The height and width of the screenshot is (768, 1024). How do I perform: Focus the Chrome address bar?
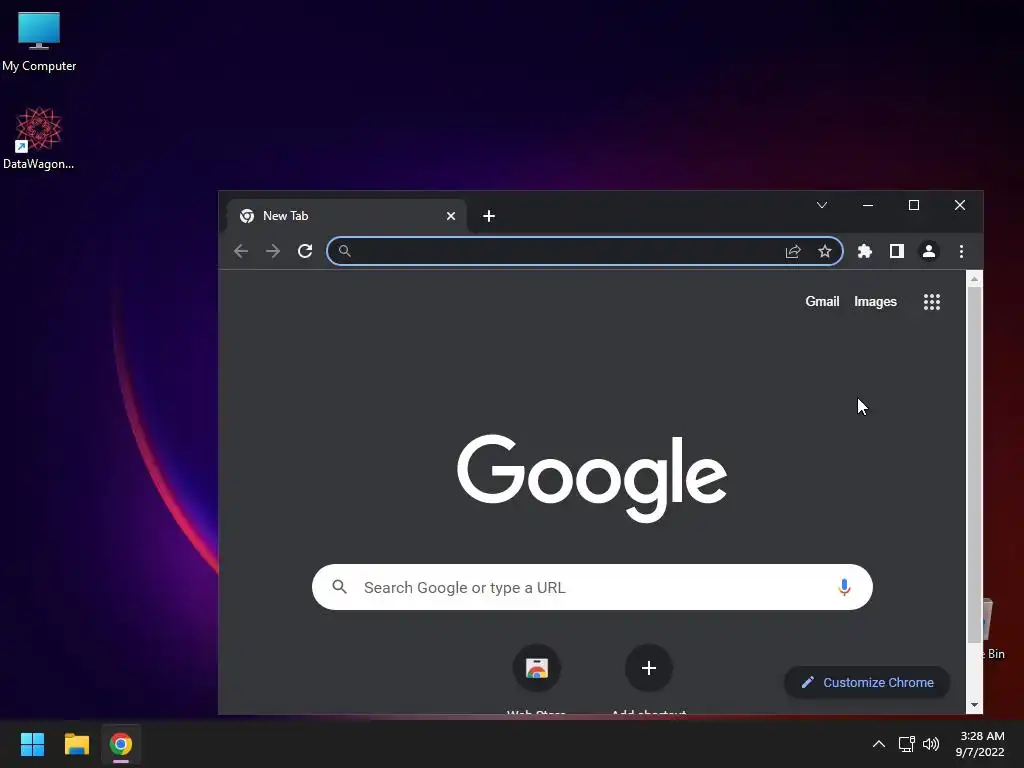click(x=584, y=251)
